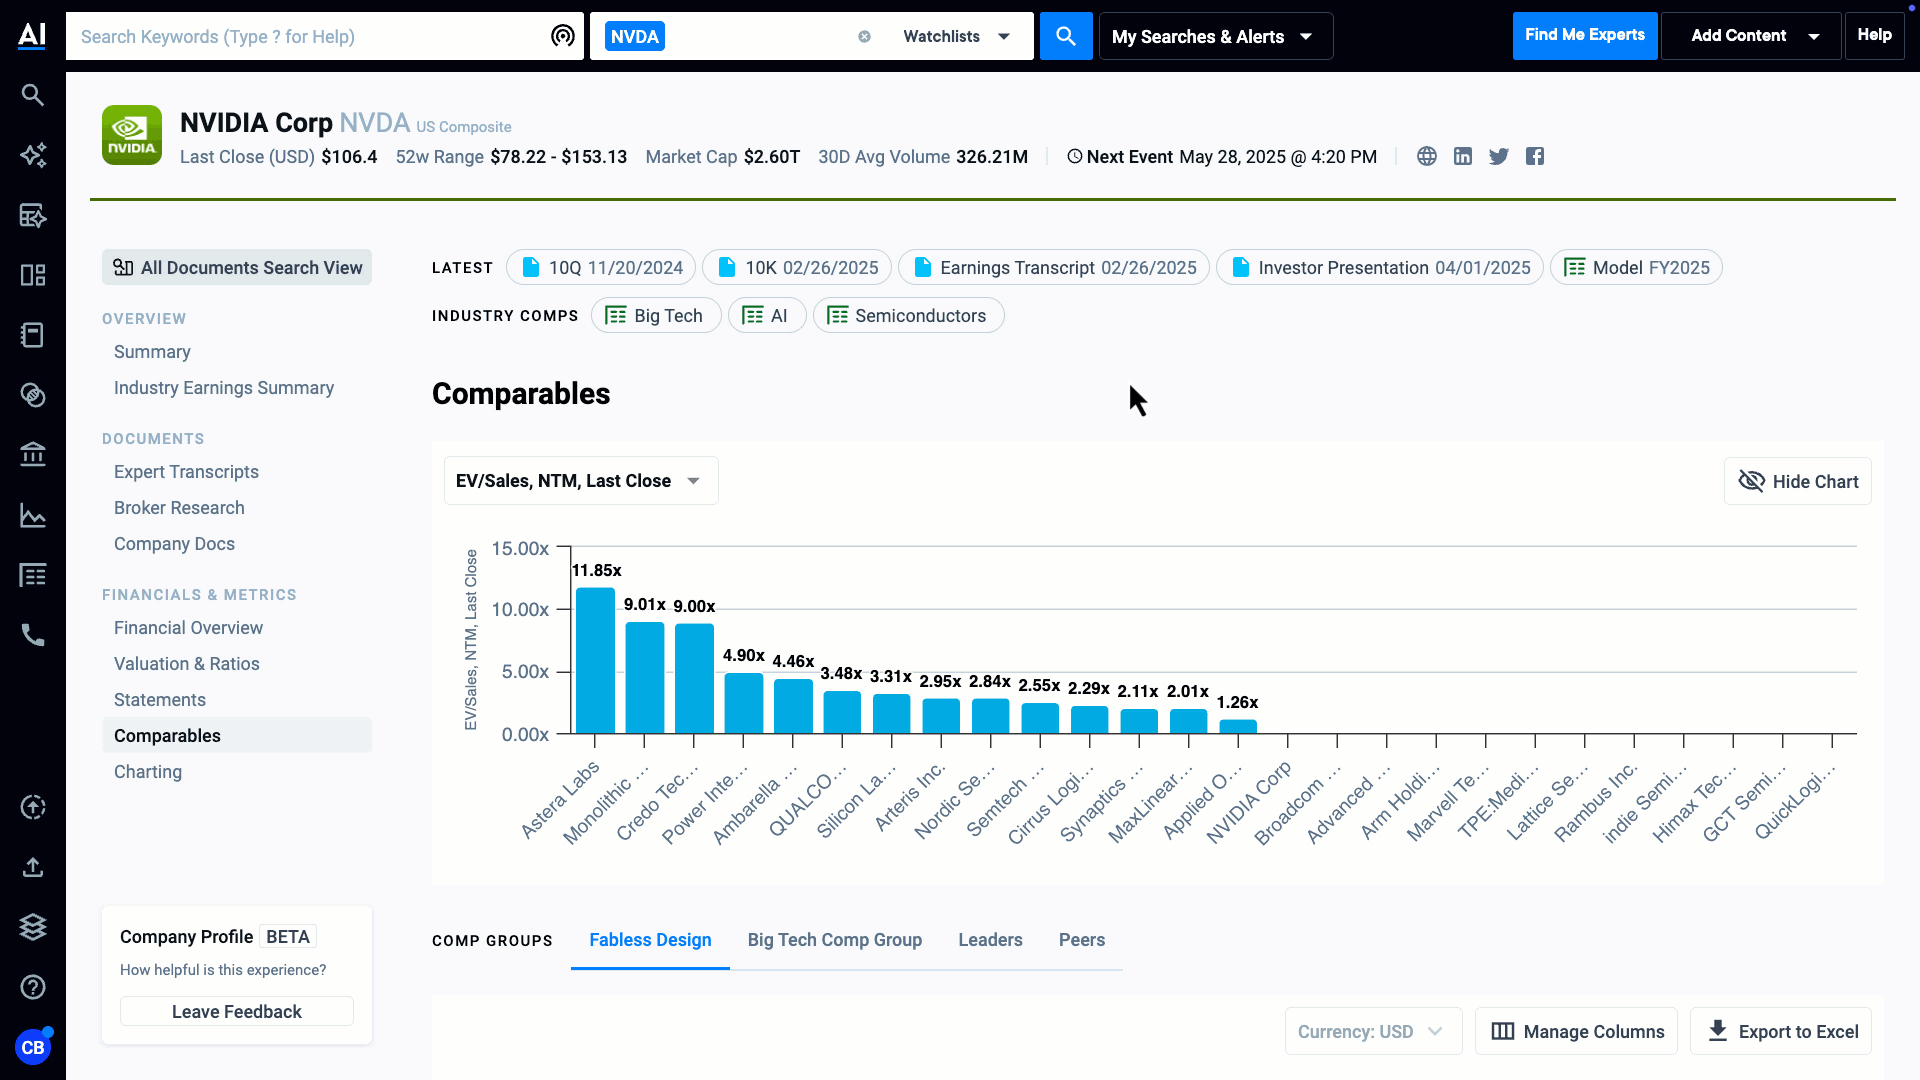Screen dimensions: 1920x1080
Task: Clear the NVDA ticker filter
Action: (864, 36)
